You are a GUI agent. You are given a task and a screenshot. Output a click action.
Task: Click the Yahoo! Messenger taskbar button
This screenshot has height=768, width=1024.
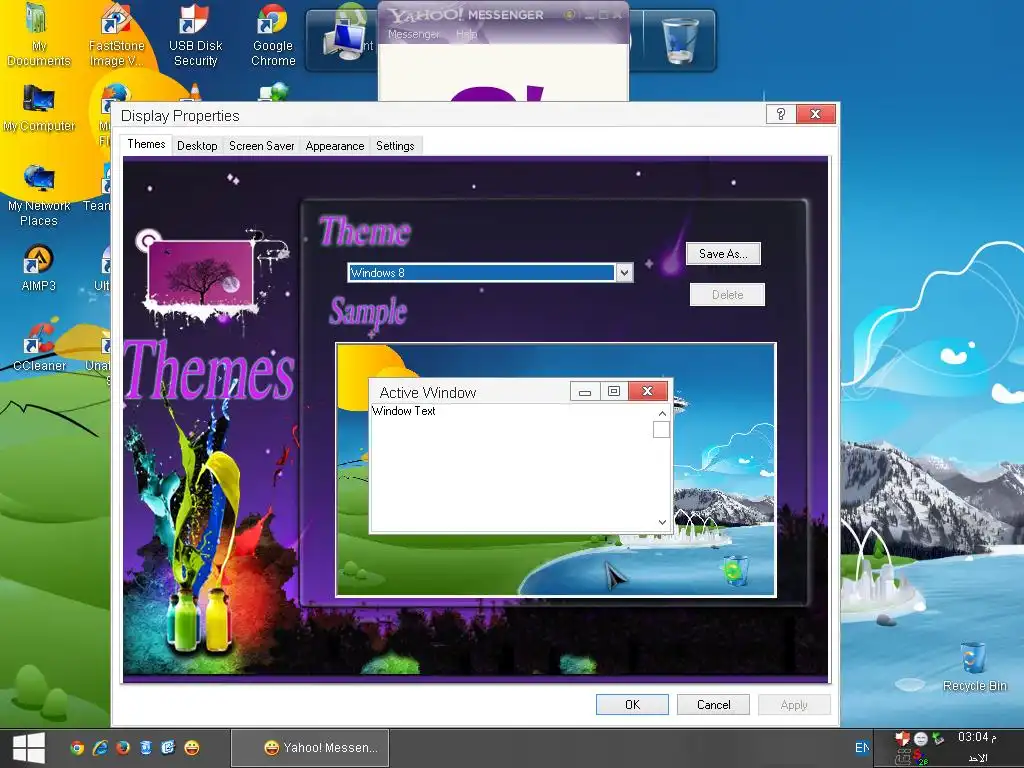tap(310, 748)
